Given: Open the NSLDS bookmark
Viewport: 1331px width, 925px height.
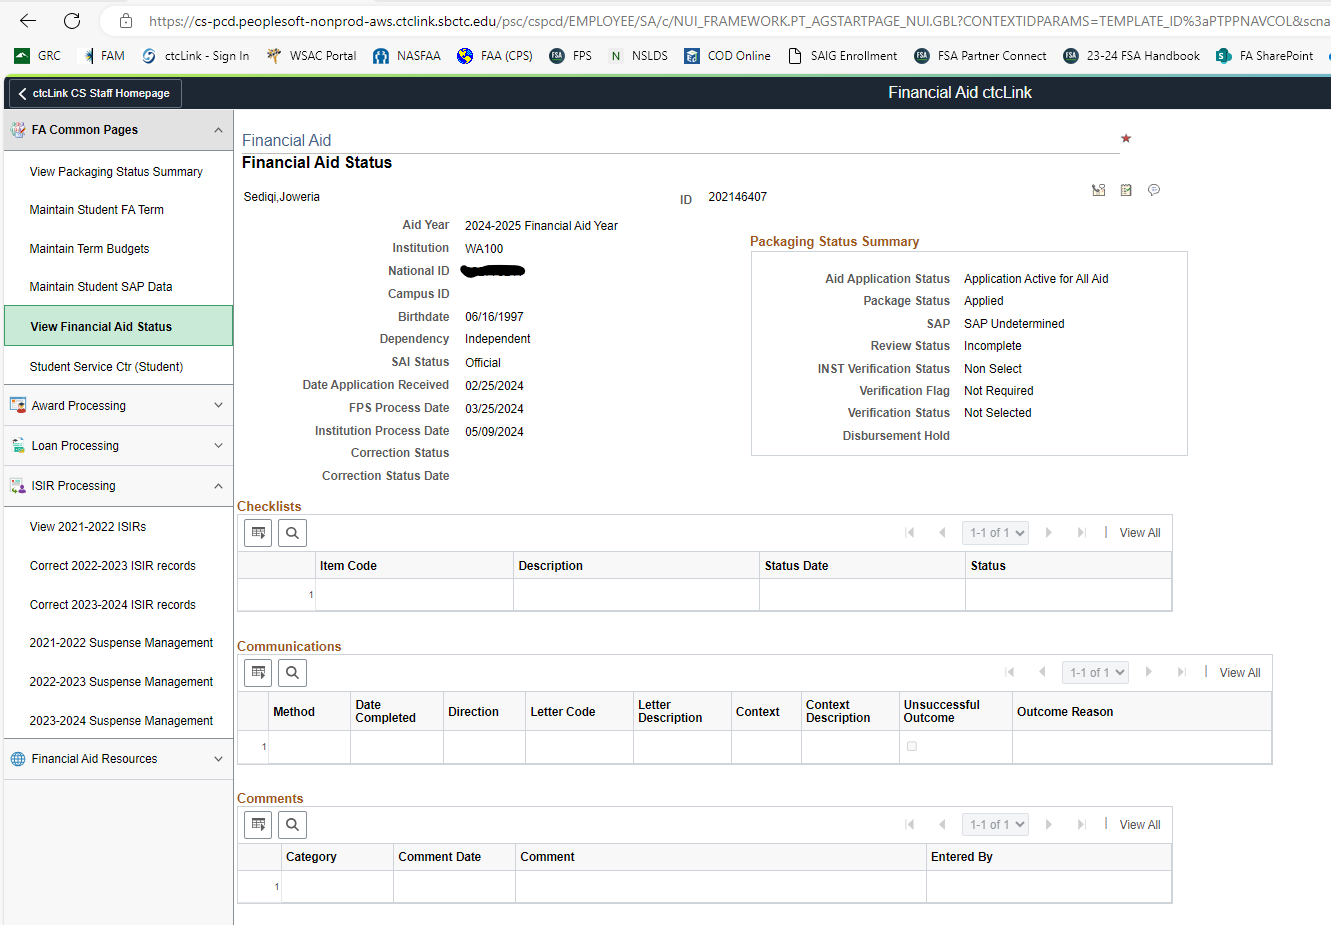Looking at the screenshot, I should [x=638, y=56].
